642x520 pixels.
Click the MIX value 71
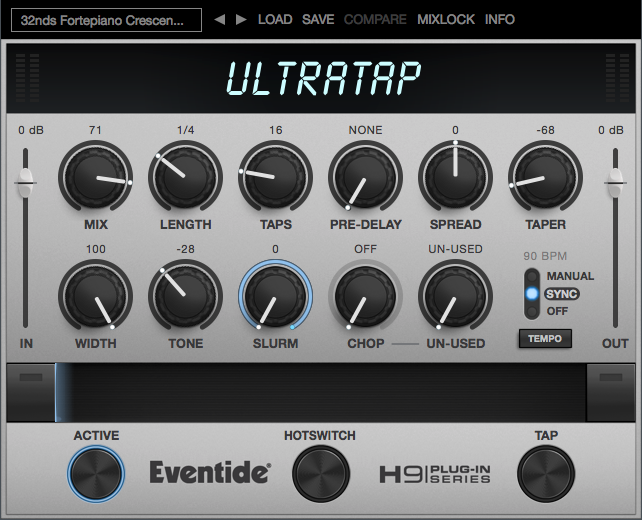pos(95,130)
